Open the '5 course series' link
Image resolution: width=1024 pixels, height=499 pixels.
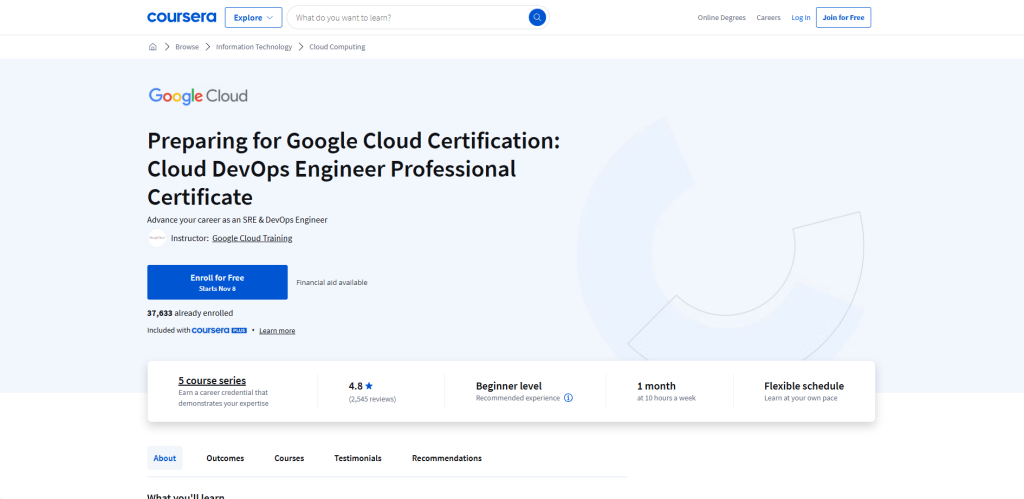(x=212, y=381)
